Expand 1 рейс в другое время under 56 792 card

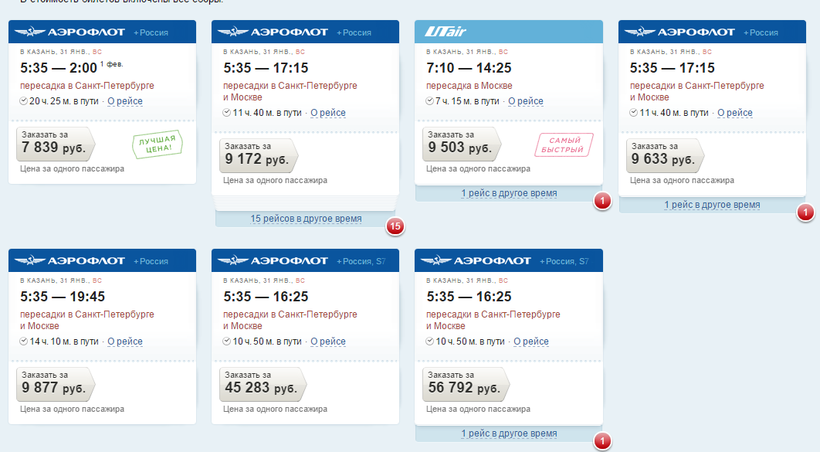coord(509,433)
